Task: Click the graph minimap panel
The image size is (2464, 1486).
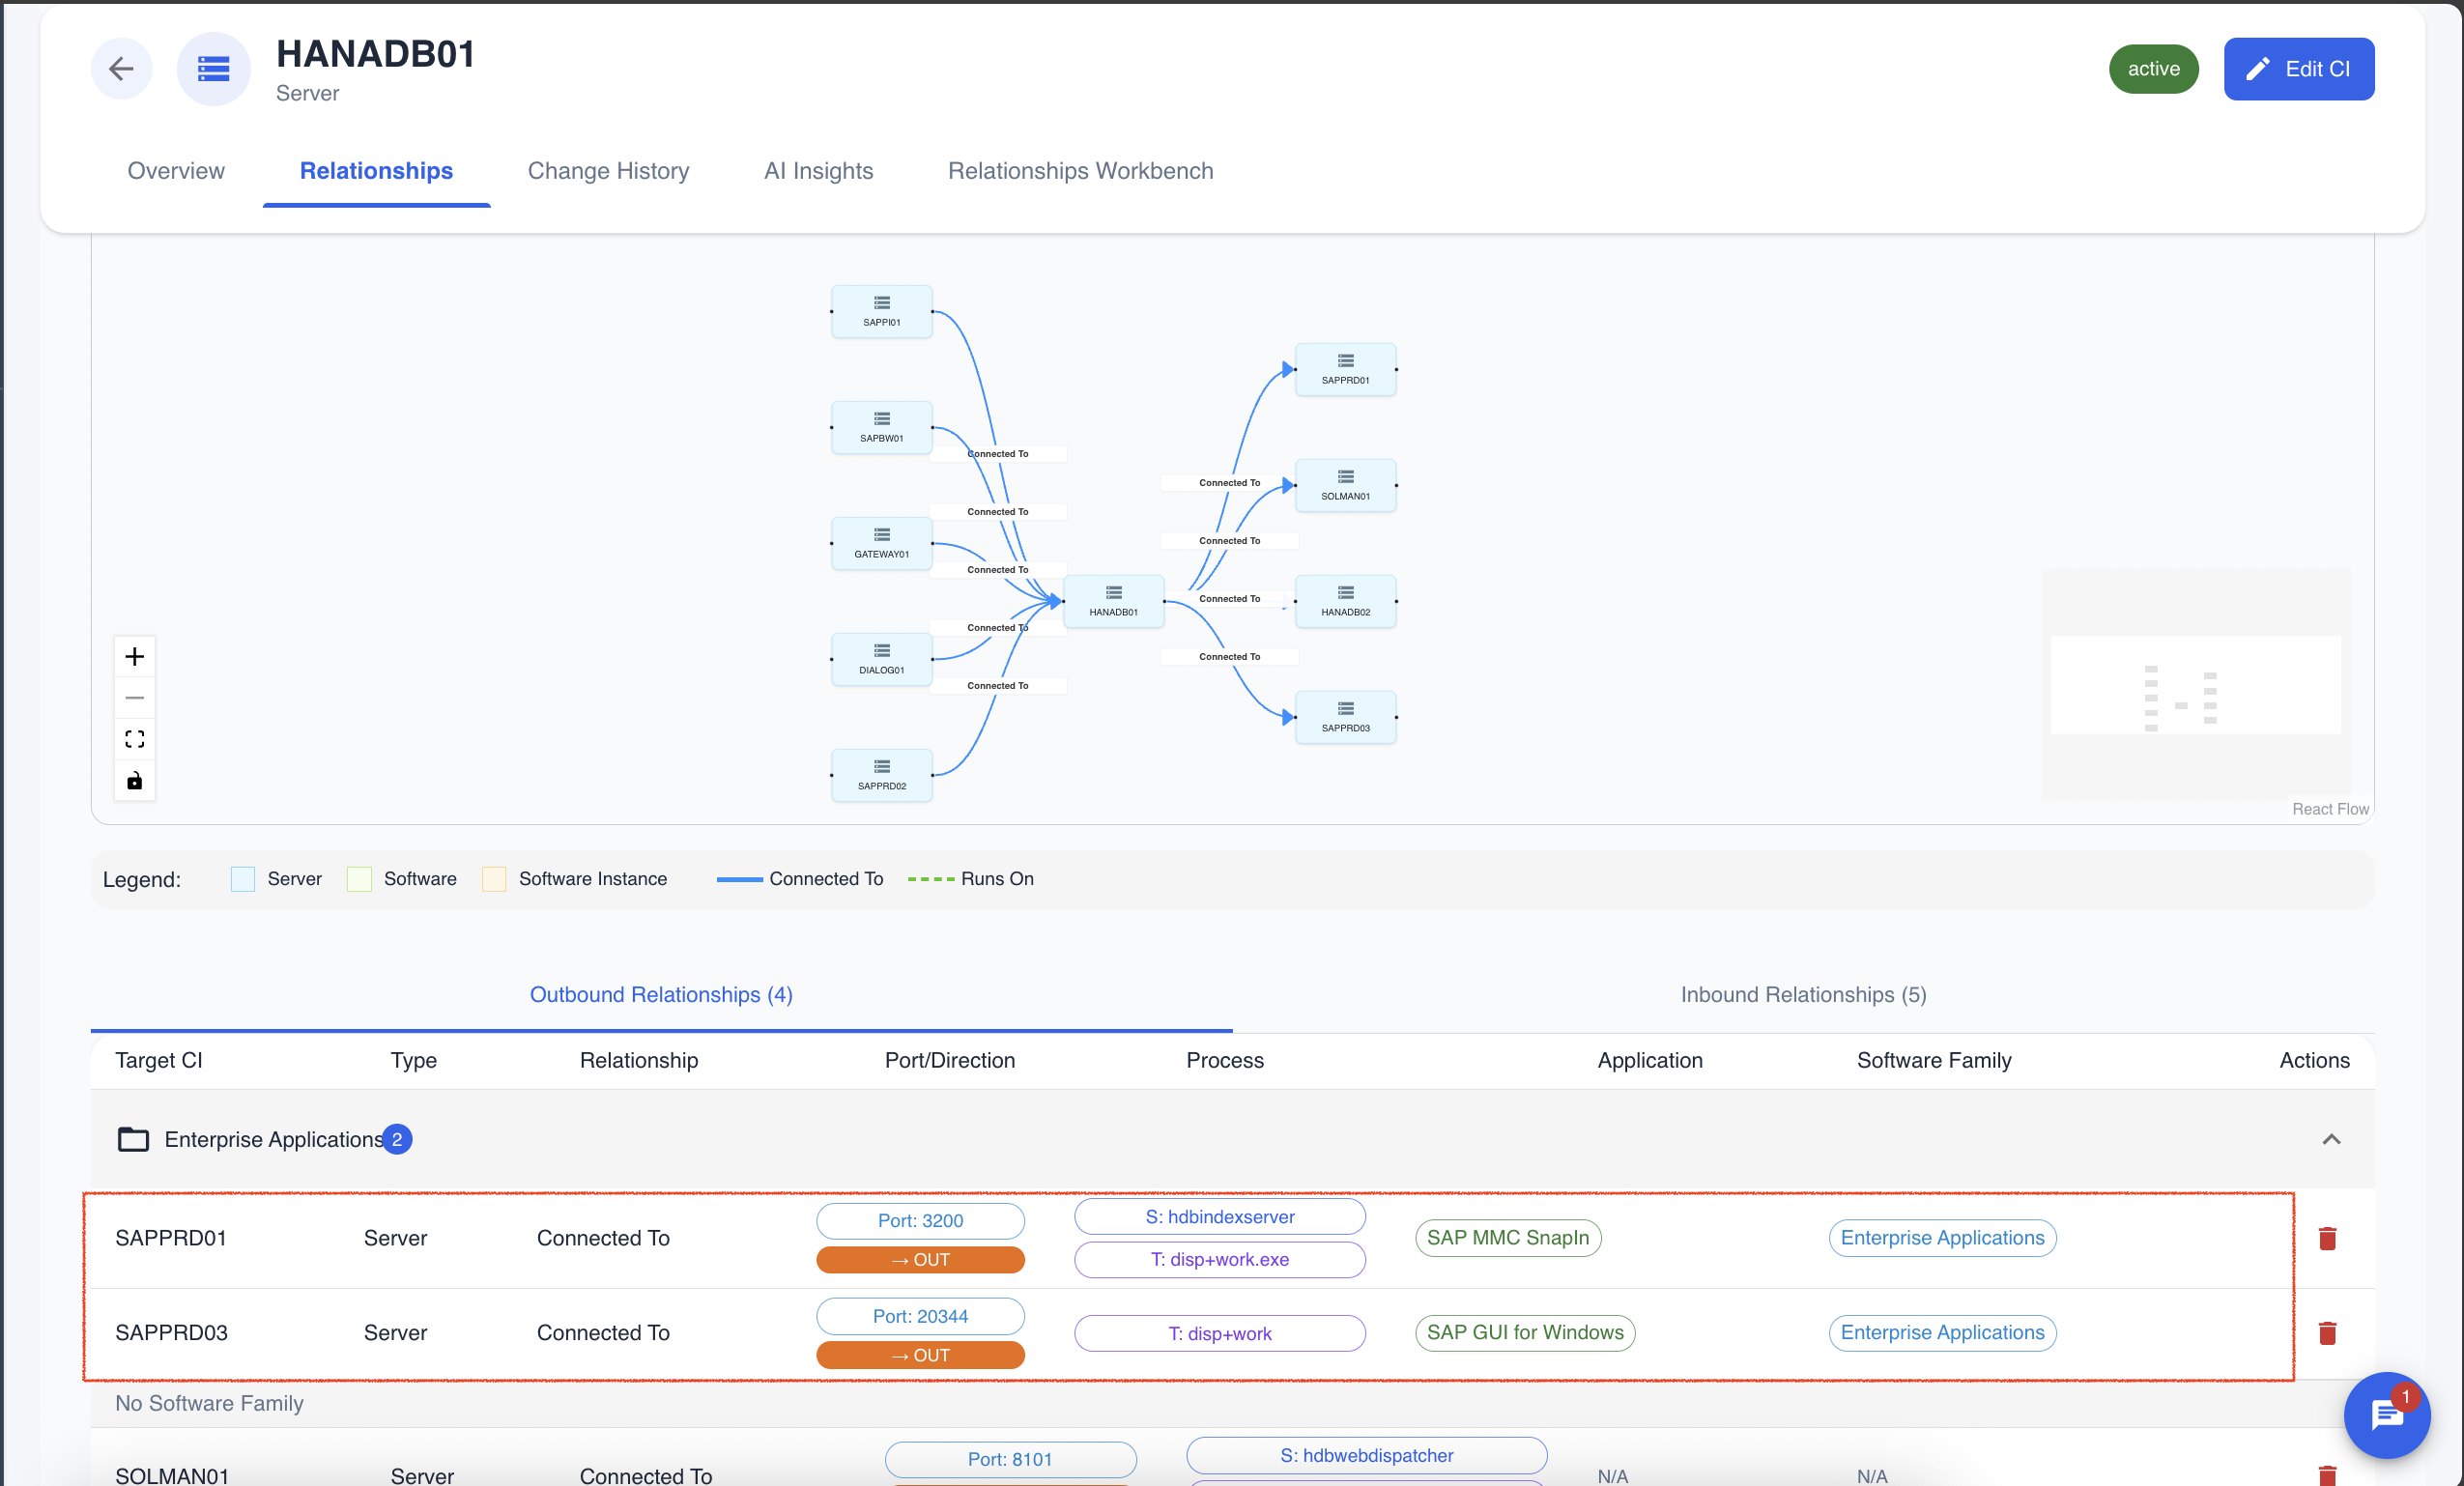Action: point(2195,685)
